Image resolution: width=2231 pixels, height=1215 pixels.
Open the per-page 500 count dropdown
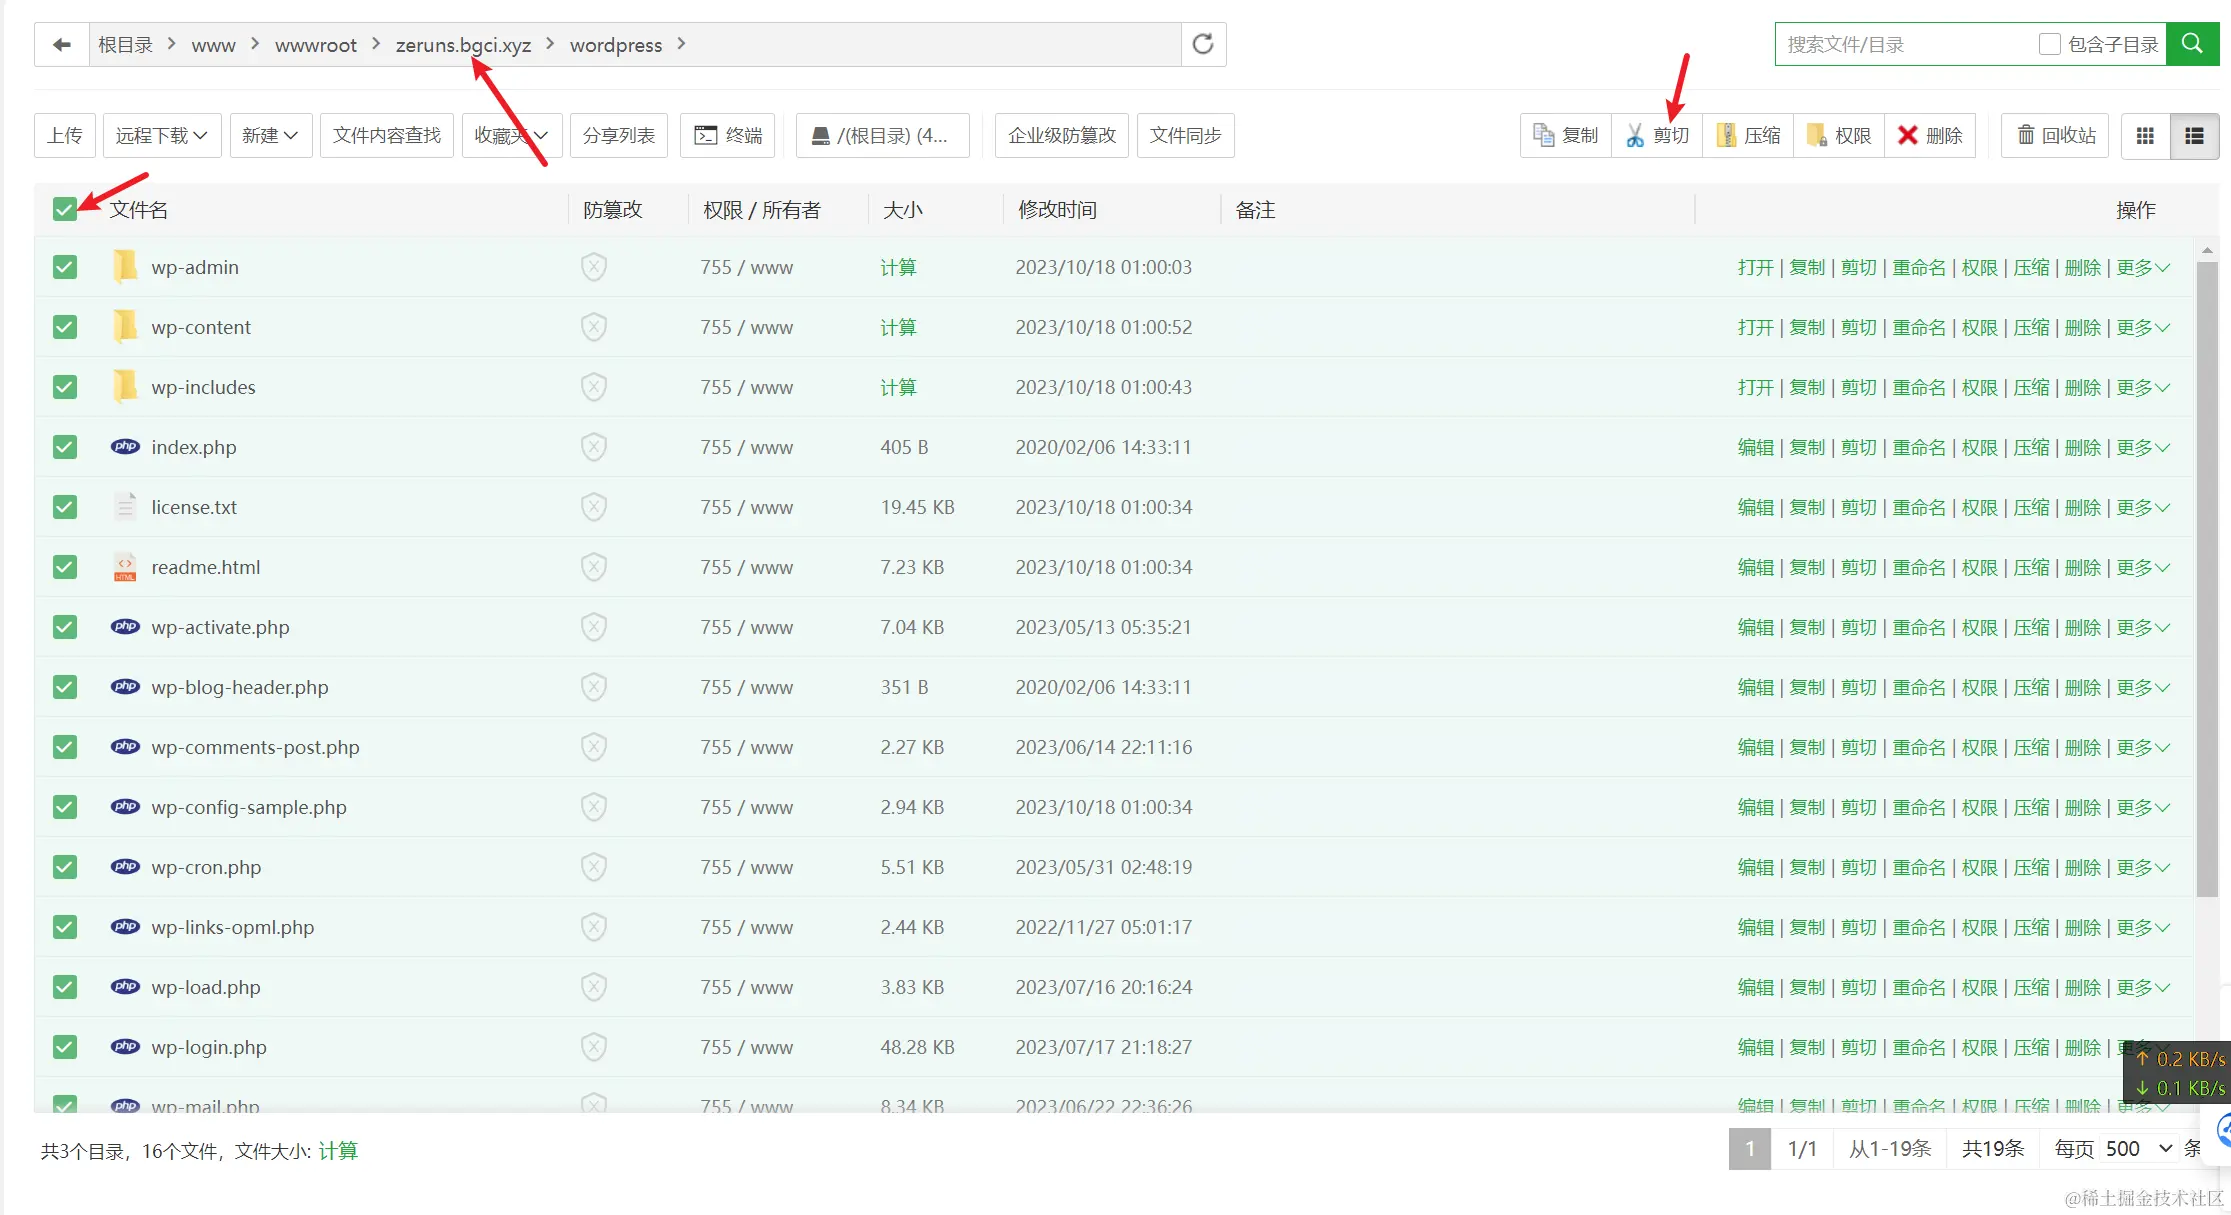[x=2138, y=1149]
